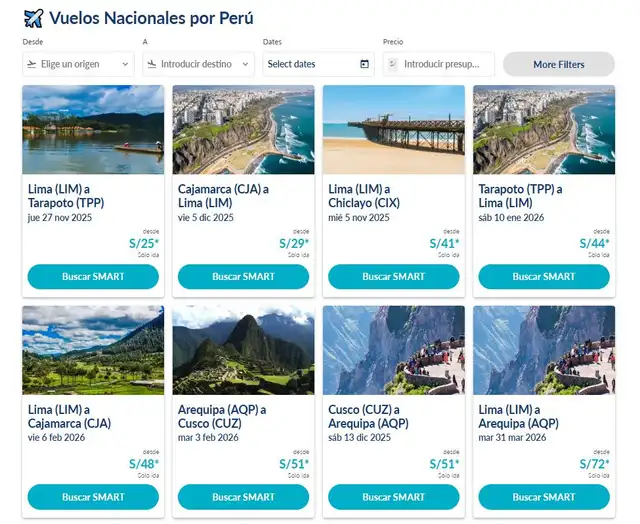Viewport: 640px width, 524px height.
Task: Click the departure plane icon in origin field
Action: point(32,64)
